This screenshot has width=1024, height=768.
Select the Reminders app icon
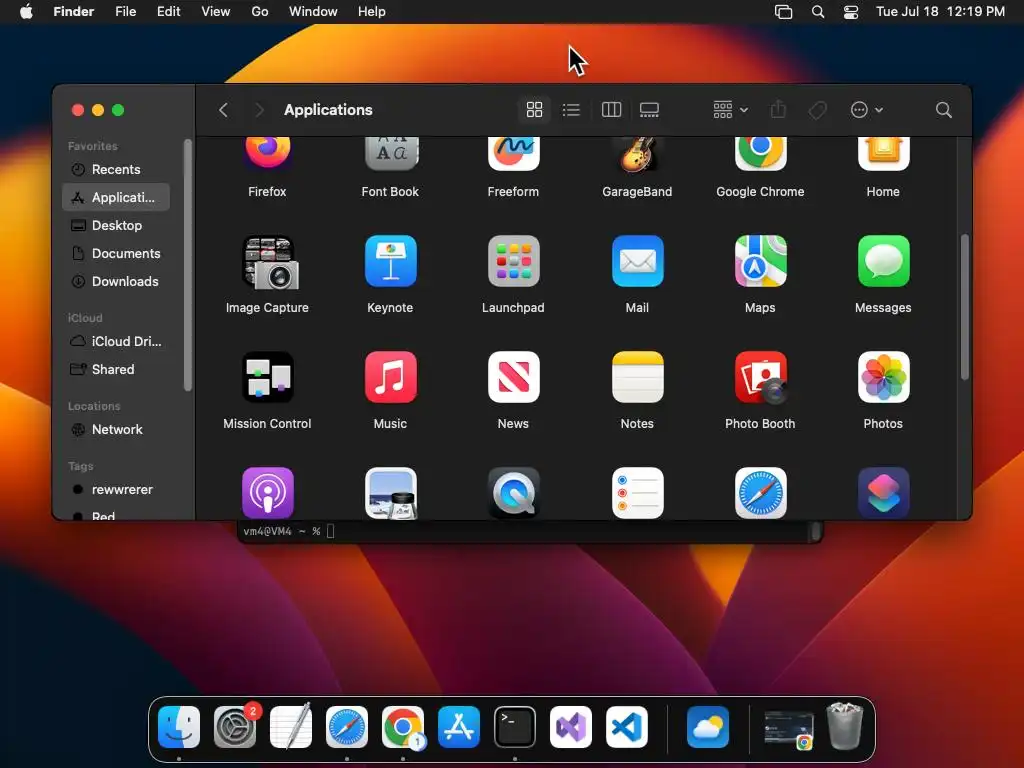click(x=637, y=493)
